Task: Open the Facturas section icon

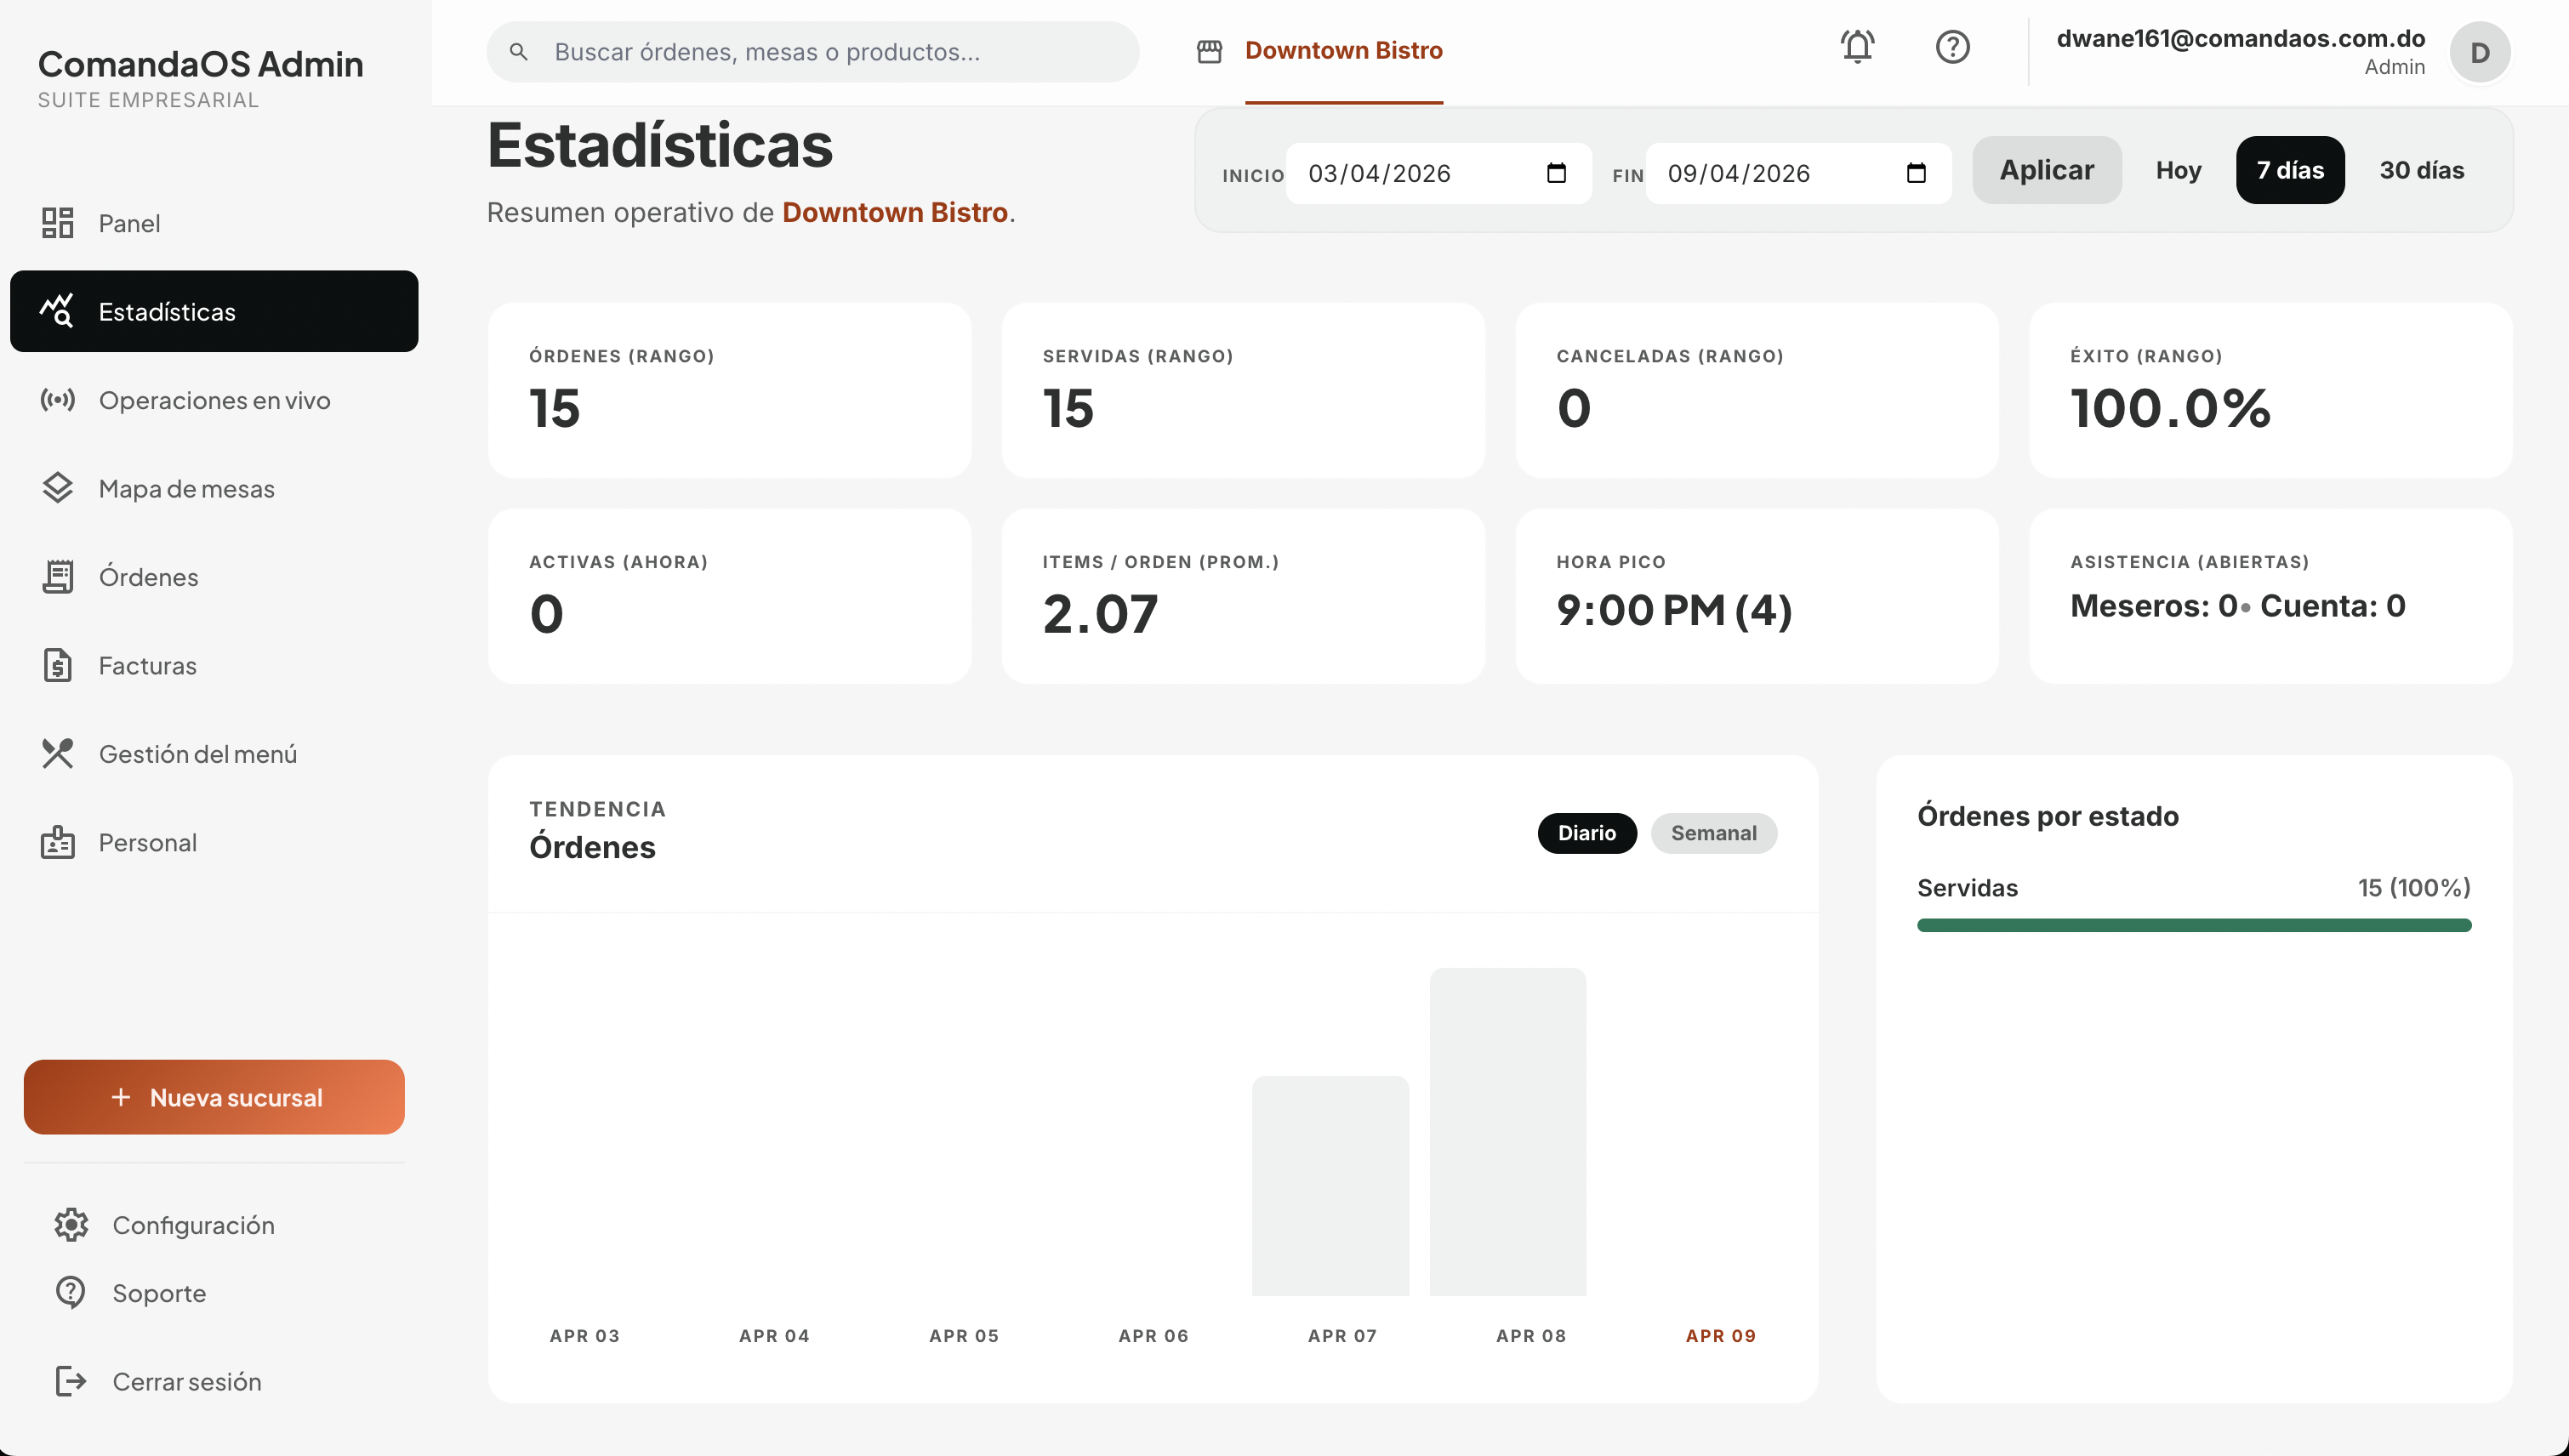Action: tap(57, 665)
